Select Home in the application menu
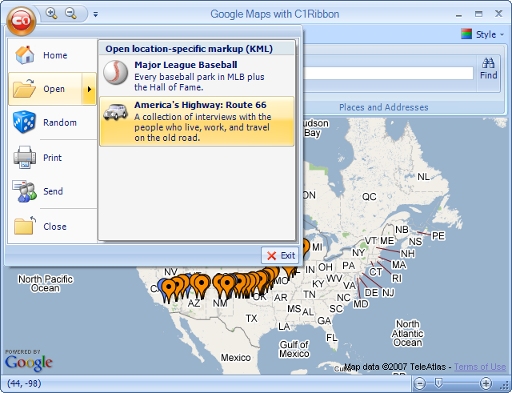 52,55
